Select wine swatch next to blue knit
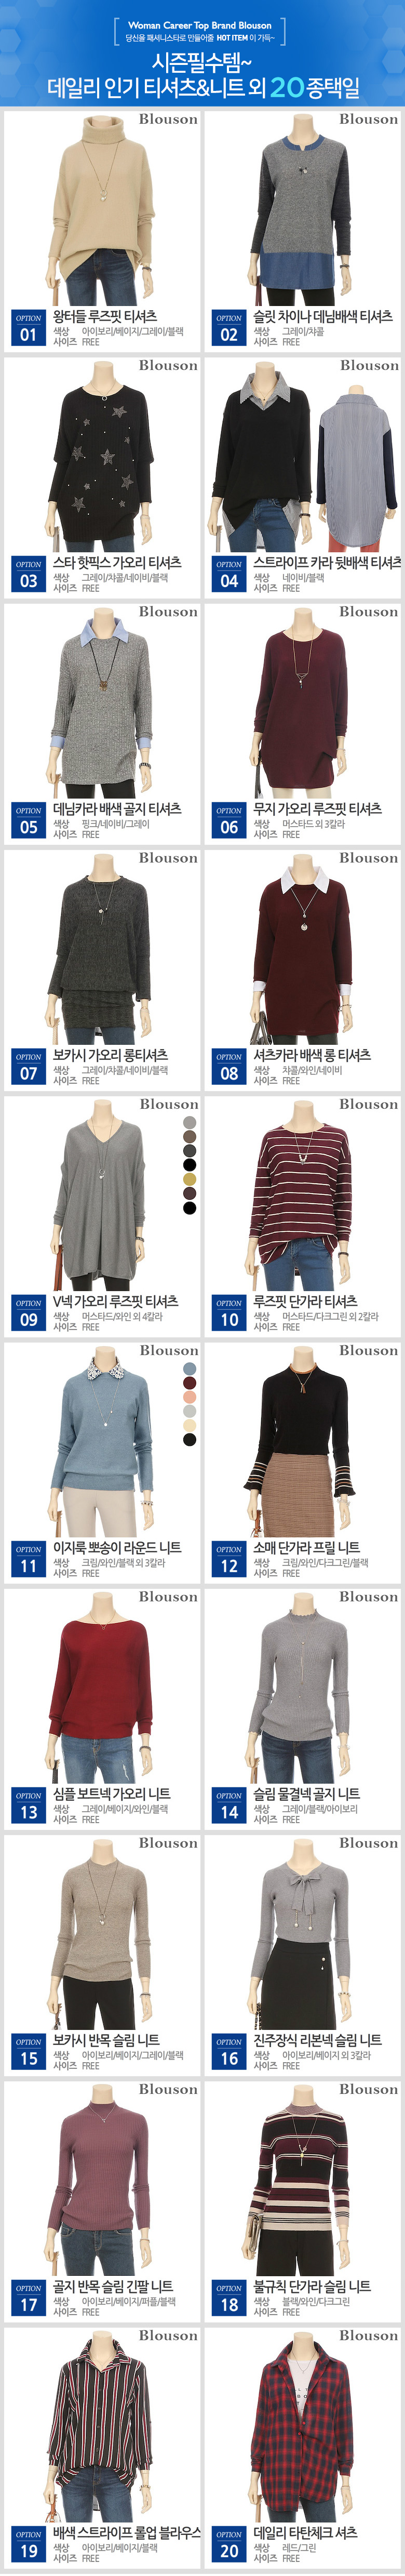The height and width of the screenshot is (2576, 405). [x=189, y=1383]
